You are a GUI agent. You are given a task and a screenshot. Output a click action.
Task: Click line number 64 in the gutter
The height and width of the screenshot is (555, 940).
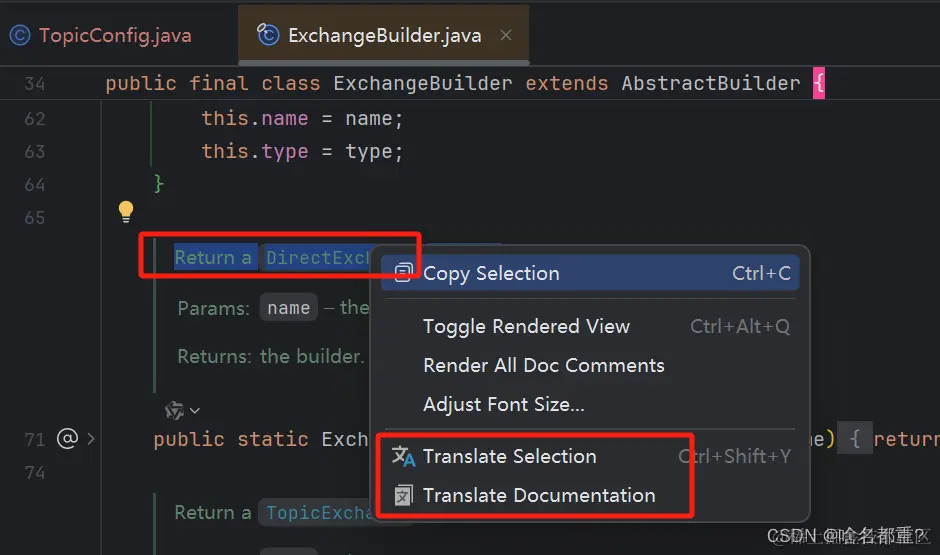coord(35,185)
